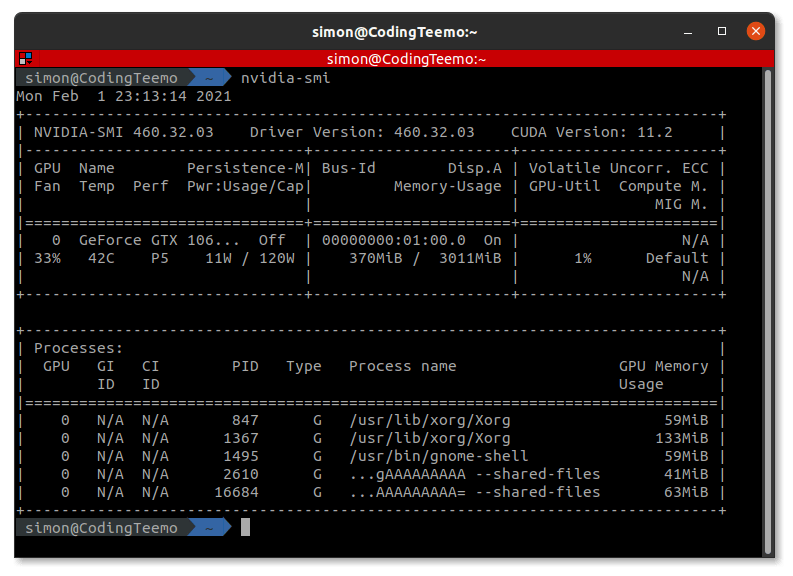Click the vertical scrollbar of the terminal
Image resolution: width=793 pixels, height=576 pixels.
(768, 311)
